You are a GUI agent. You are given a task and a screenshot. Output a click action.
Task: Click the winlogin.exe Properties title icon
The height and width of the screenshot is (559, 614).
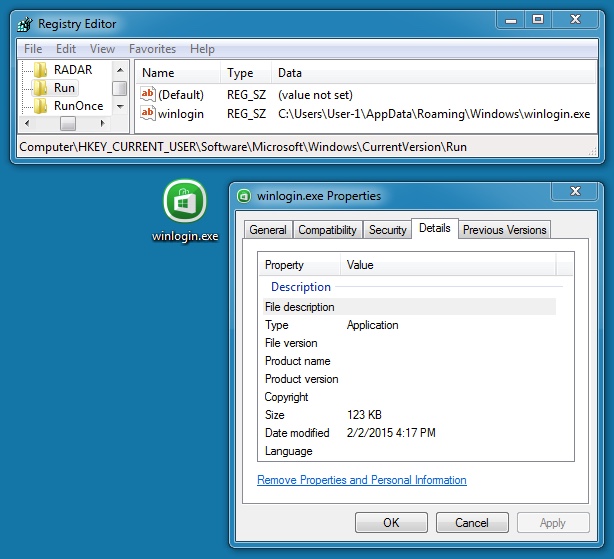[244, 196]
